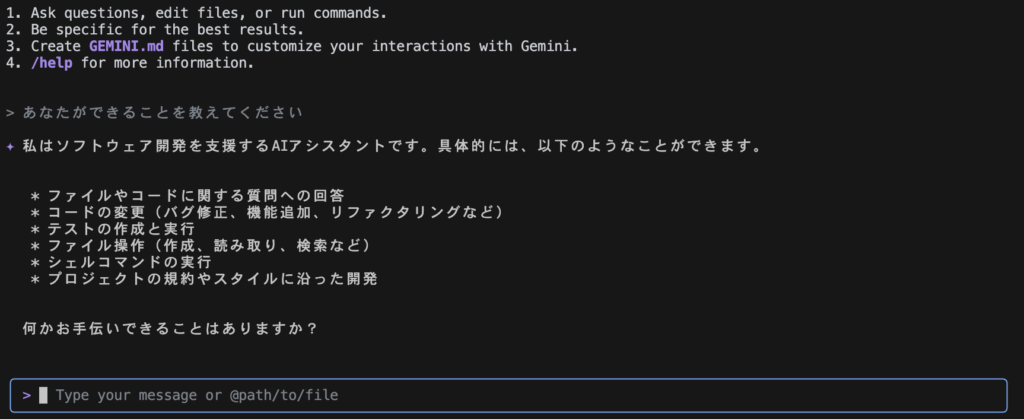Click bullet シェルコマンドの実行
Image resolution: width=1024 pixels, height=419 pixels.
tap(121, 262)
